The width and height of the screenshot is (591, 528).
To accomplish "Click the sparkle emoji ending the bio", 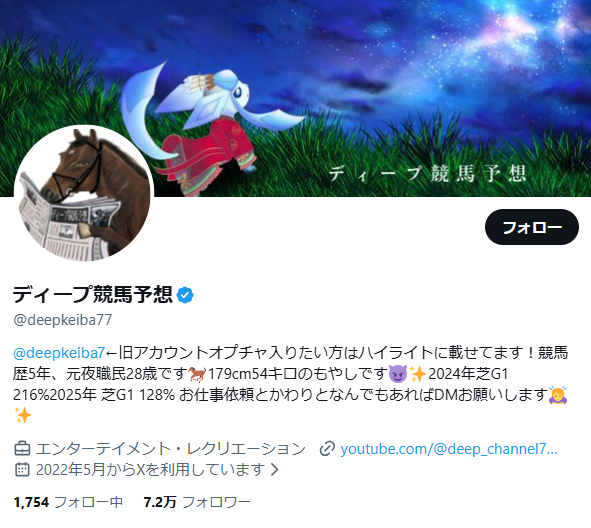I will point(23,415).
